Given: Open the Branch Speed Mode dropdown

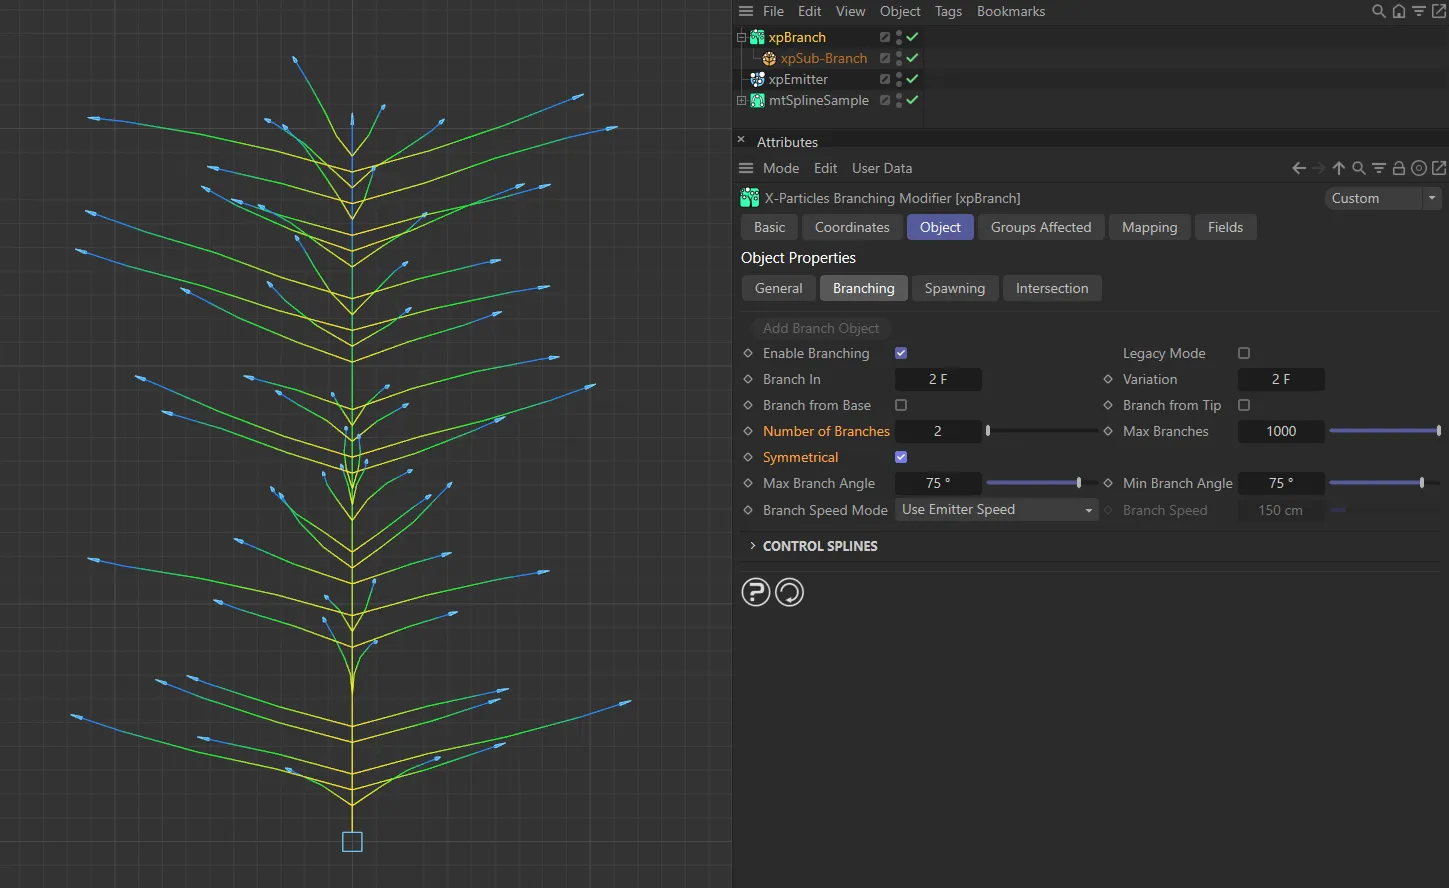Looking at the screenshot, I should [x=996, y=509].
